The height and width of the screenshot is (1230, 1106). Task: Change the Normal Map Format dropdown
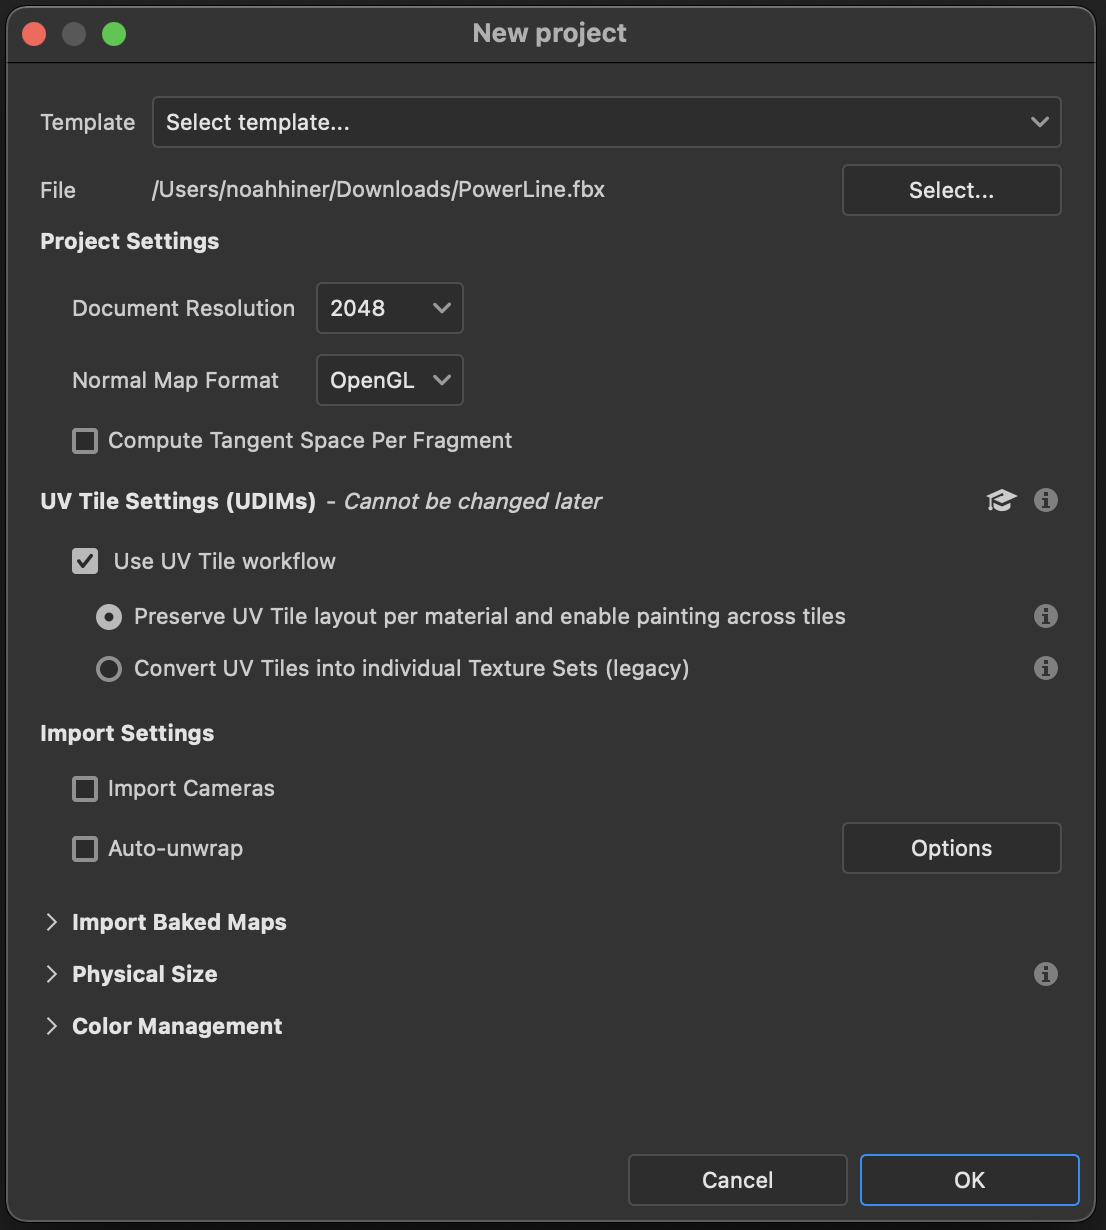389,380
